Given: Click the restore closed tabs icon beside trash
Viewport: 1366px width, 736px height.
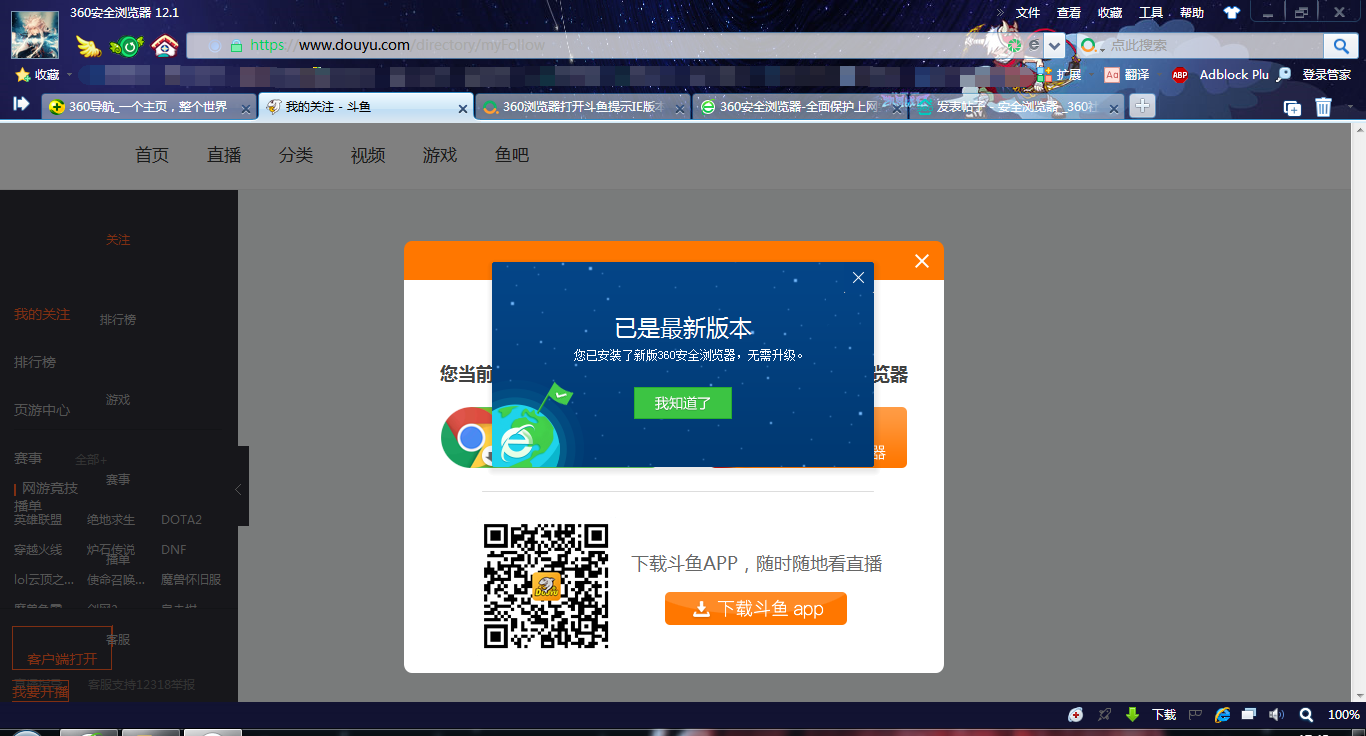Looking at the screenshot, I should point(1292,108).
